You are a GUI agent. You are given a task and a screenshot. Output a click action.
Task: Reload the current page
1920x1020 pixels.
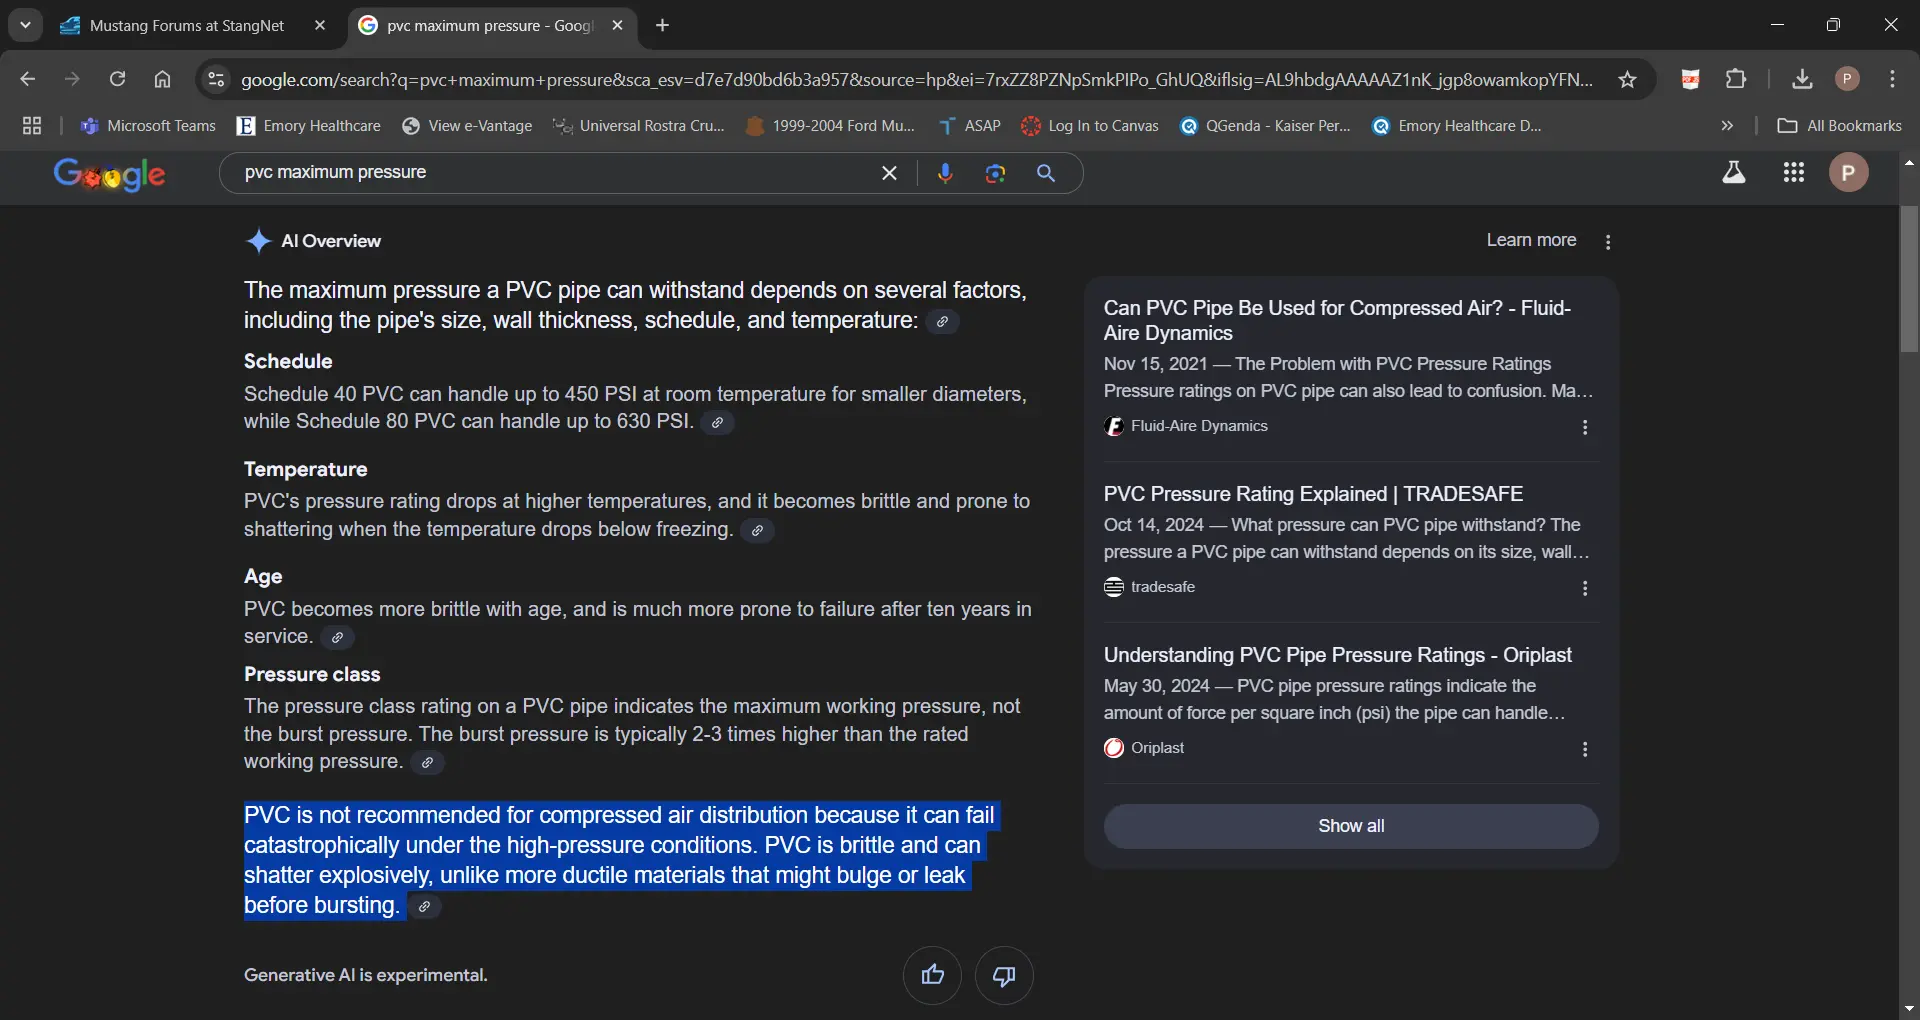(117, 79)
